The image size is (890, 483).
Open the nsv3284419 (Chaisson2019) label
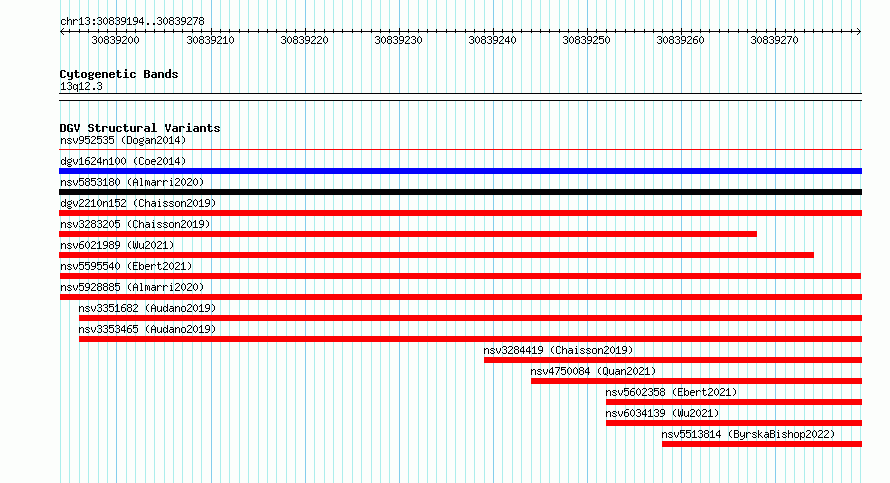click(x=559, y=350)
